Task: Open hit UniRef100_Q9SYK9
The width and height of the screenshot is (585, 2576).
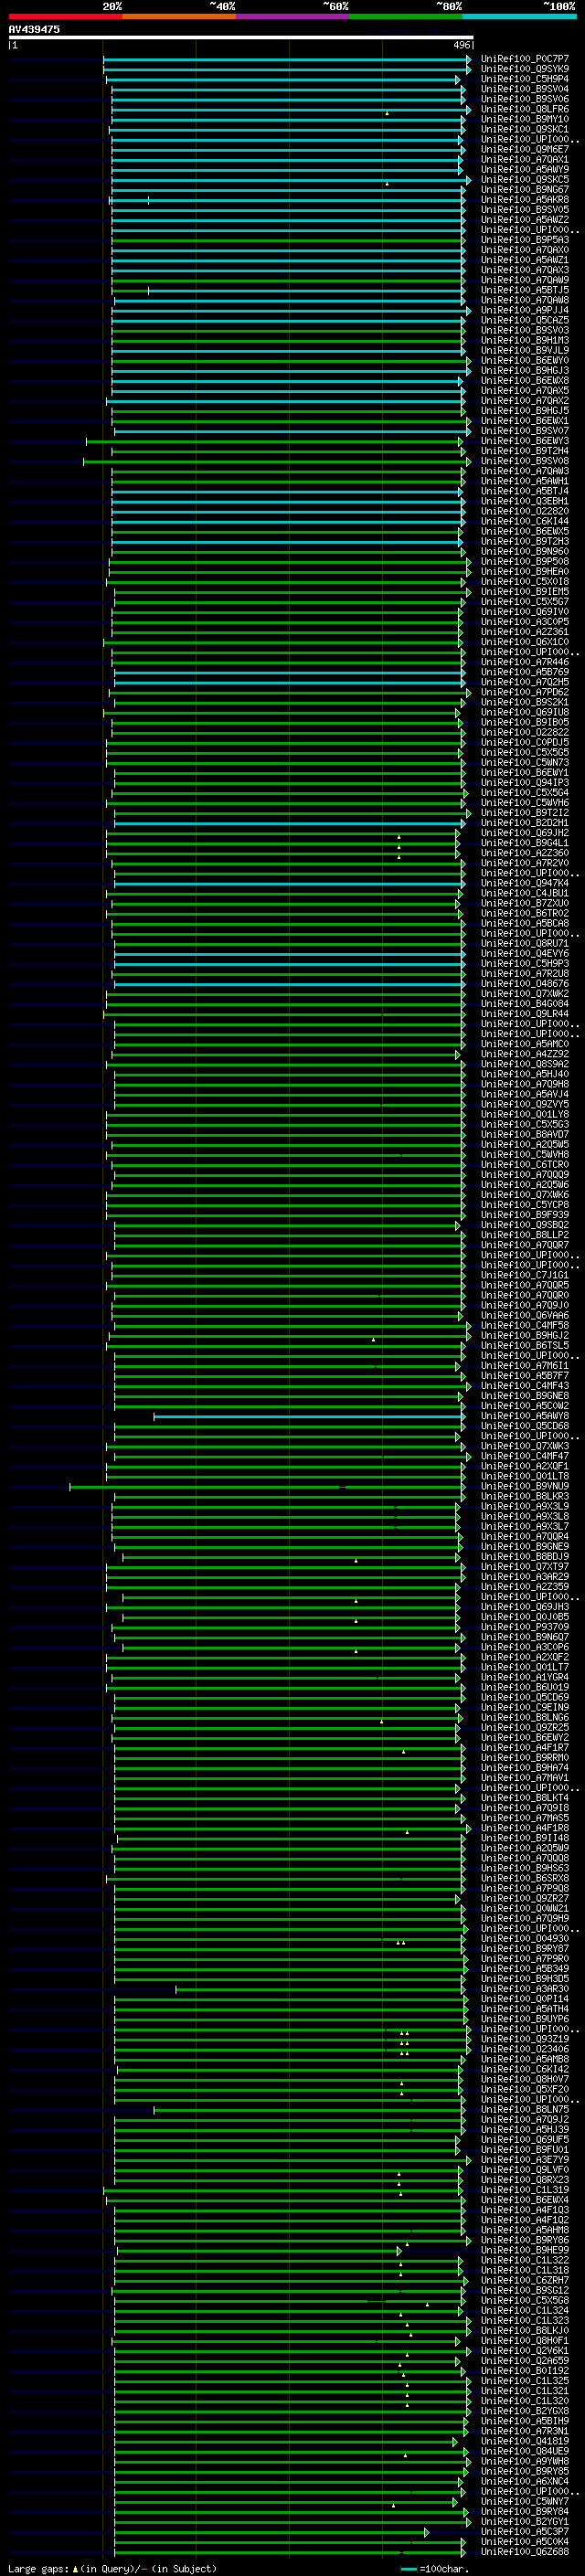Action: click(x=525, y=69)
